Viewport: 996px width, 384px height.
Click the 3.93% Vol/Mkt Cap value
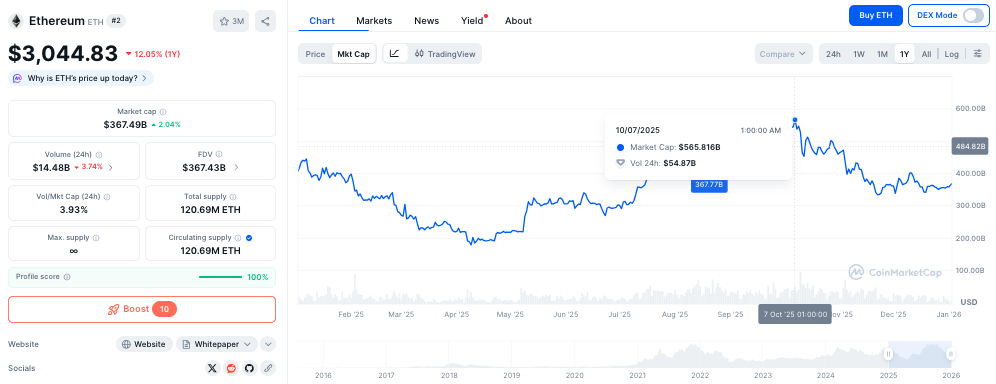(74, 210)
